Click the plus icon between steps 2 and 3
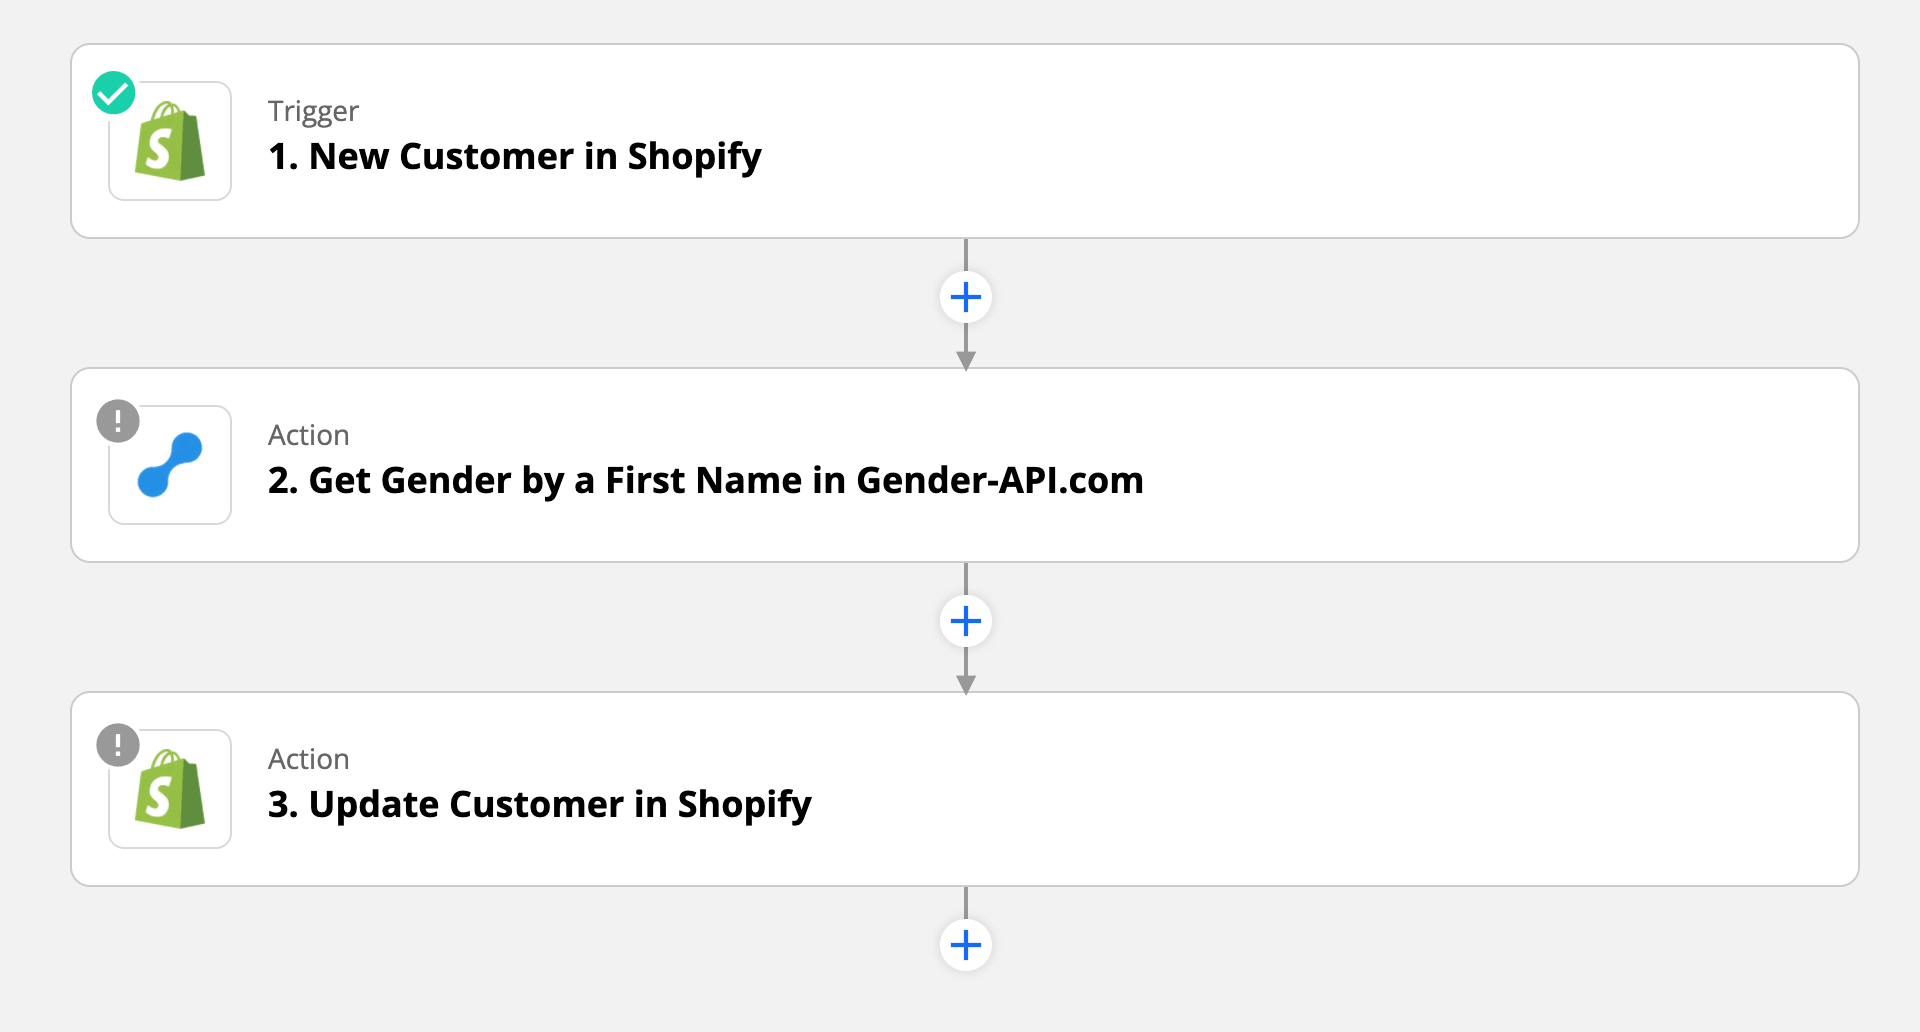Image resolution: width=1920 pixels, height=1032 pixels. click(965, 620)
